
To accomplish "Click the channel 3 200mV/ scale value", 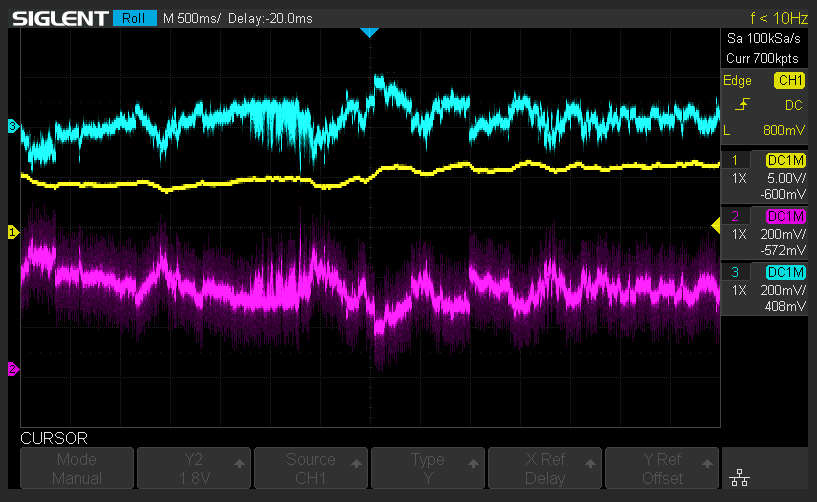I will (783, 290).
